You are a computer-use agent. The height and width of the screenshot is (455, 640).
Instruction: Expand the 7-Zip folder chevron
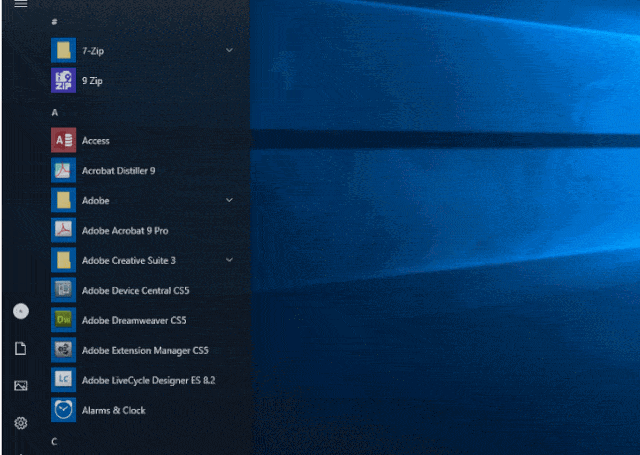[x=229, y=50]
